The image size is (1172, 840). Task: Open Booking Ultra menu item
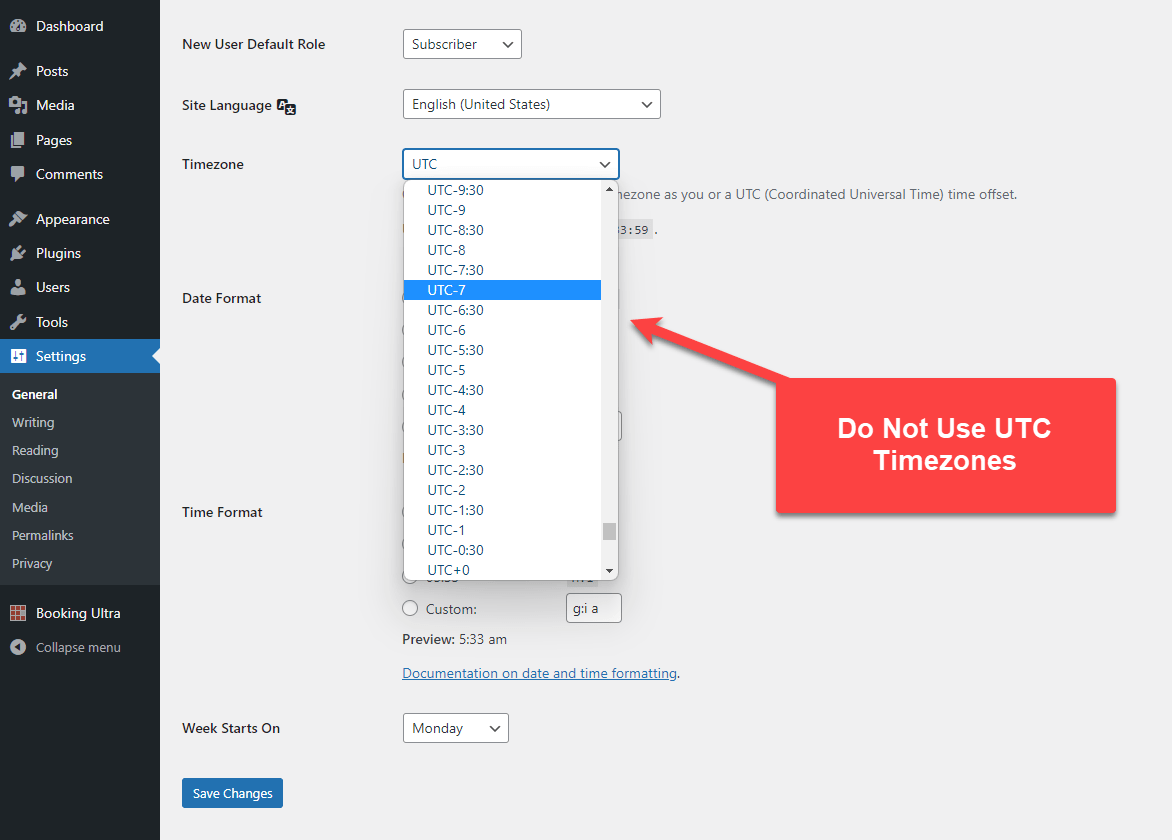[x=78, y=613]
